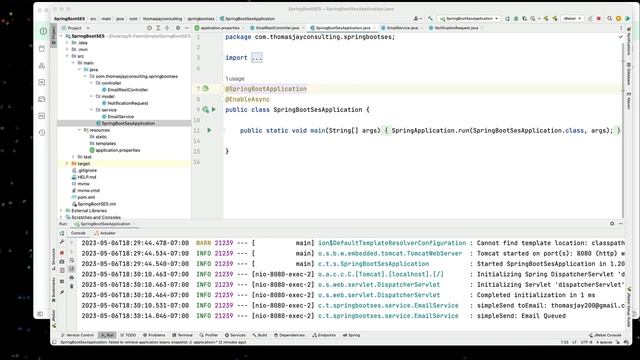Collapse the src folder in the project tree
The height and width of the screenshot is (360, 640).
click(68, 56)
